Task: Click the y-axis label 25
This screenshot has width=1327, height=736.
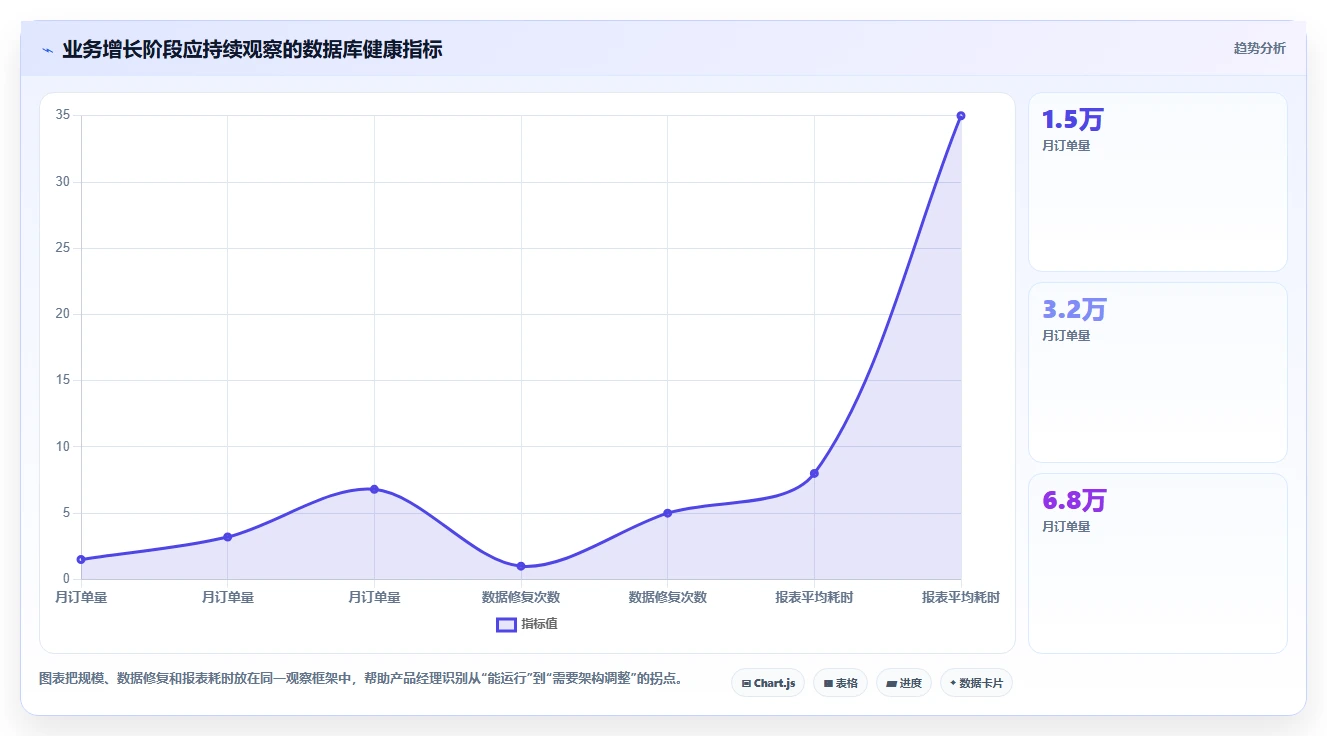Action: pyautogui.click(x=63, y=247)
